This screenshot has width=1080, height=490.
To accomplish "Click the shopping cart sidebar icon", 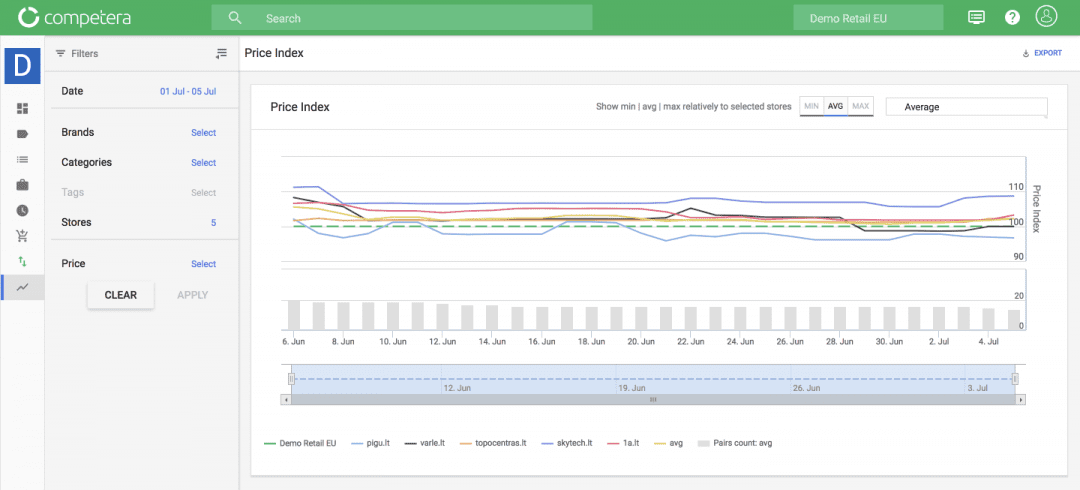I will (22, 236).
